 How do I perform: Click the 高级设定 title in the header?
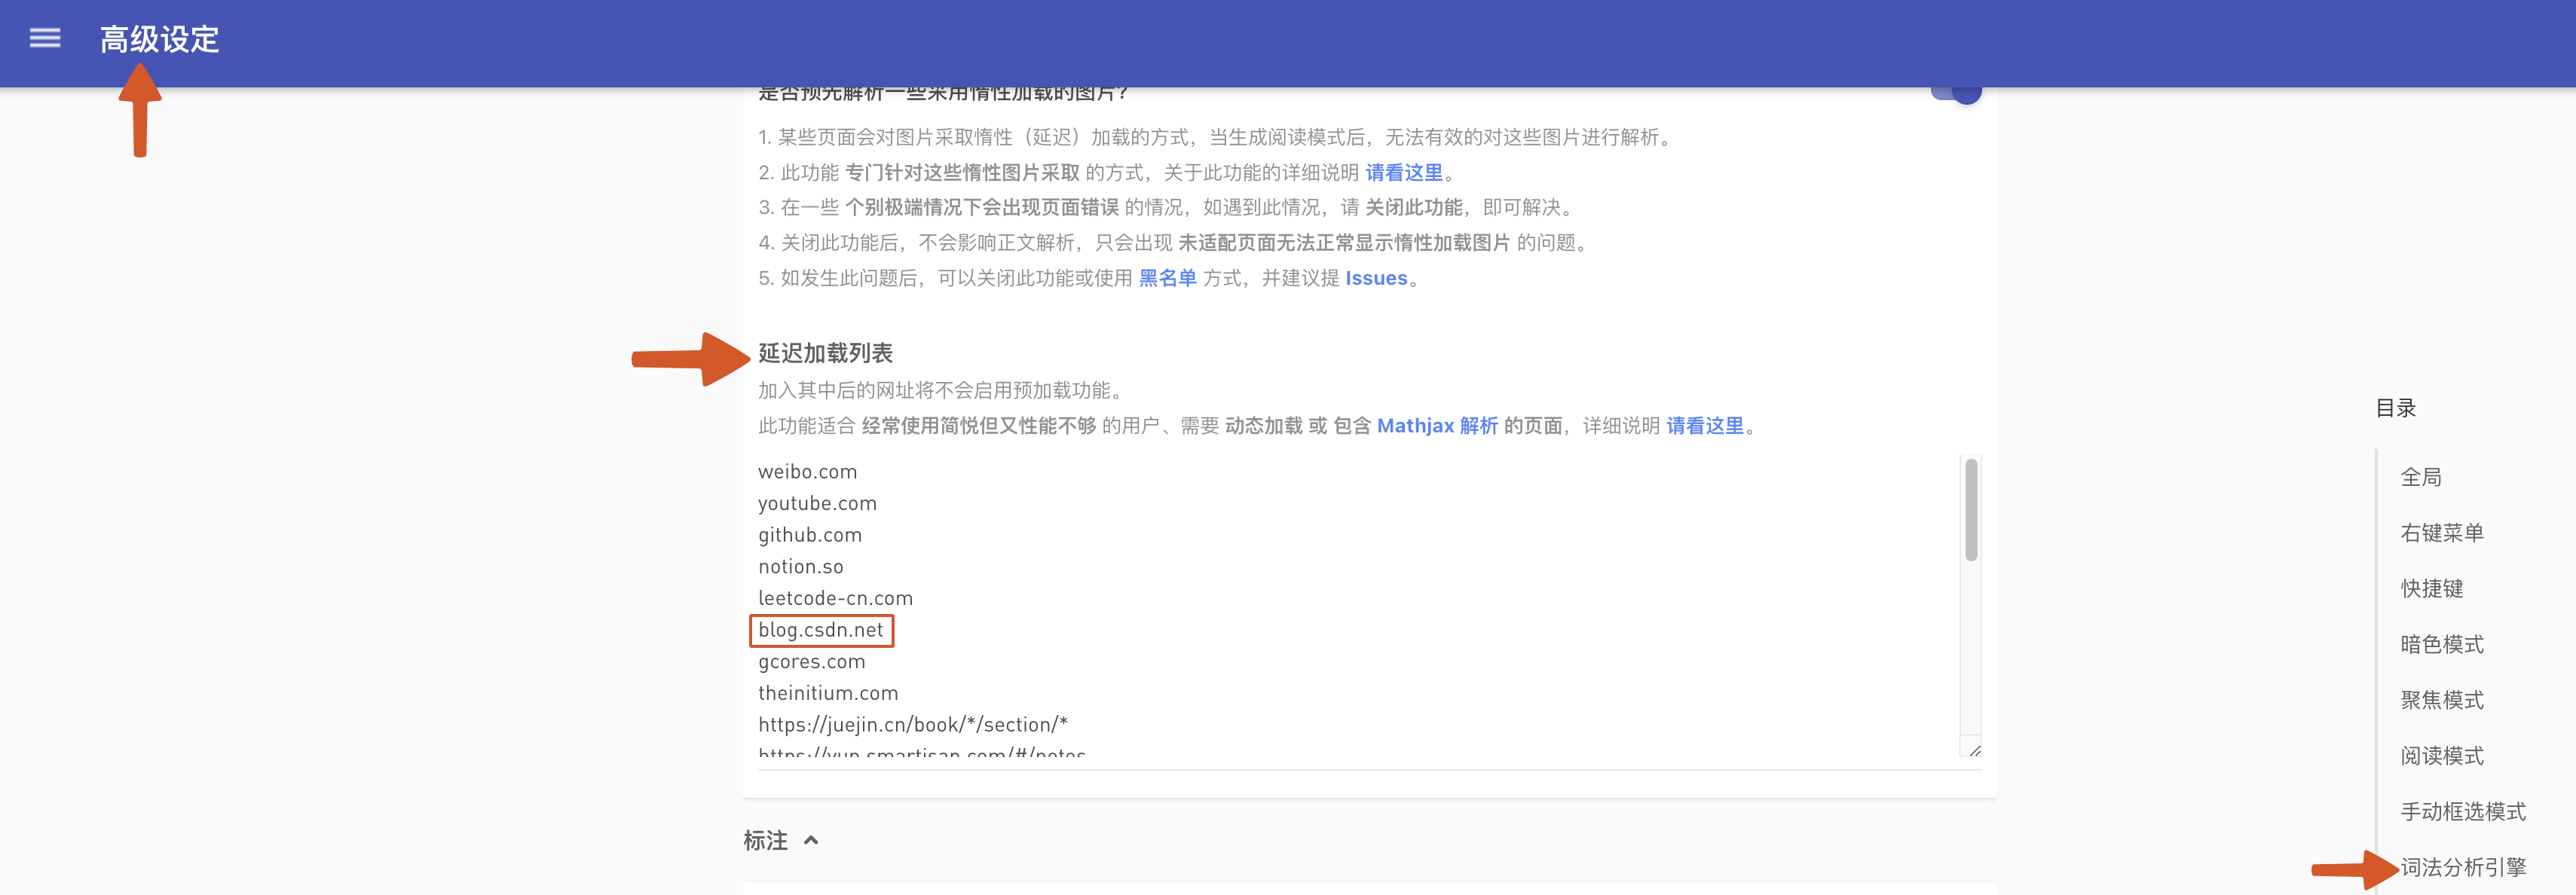point(158,41)
